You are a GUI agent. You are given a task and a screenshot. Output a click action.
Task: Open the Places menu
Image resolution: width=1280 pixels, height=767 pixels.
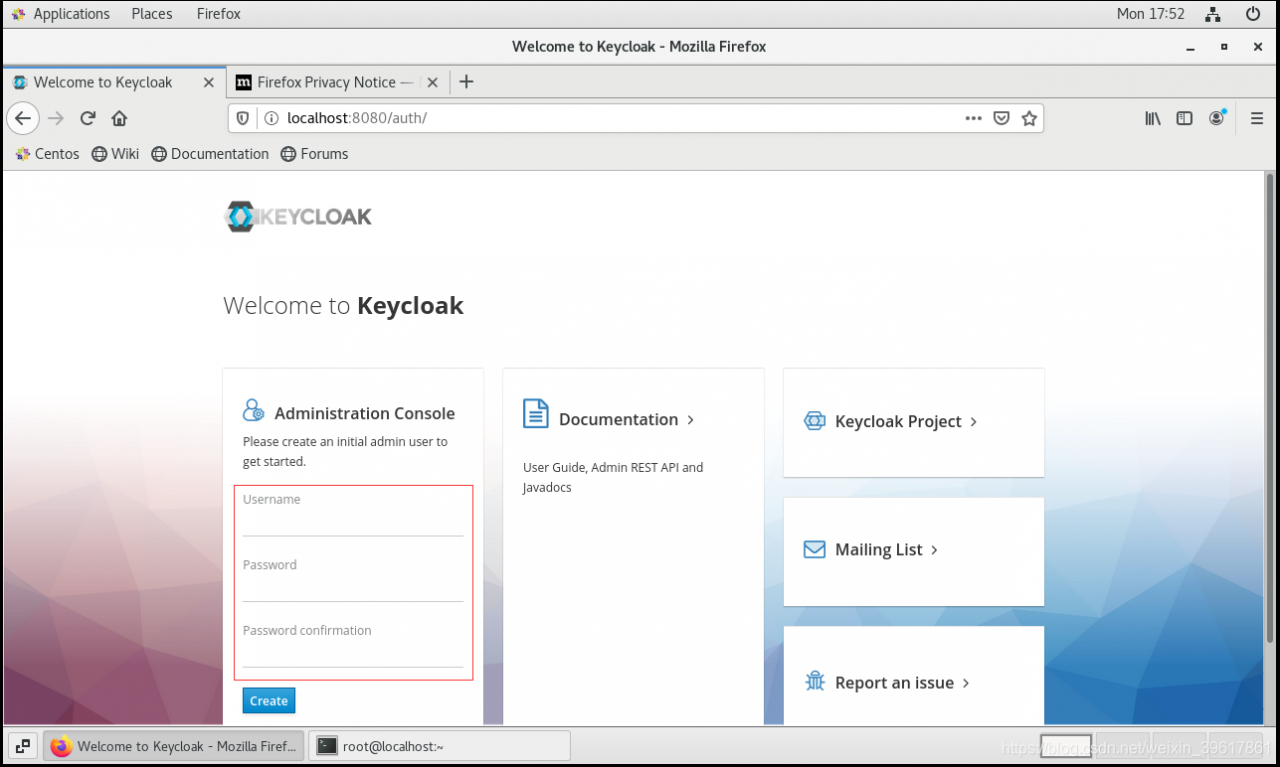click(152, 14)
